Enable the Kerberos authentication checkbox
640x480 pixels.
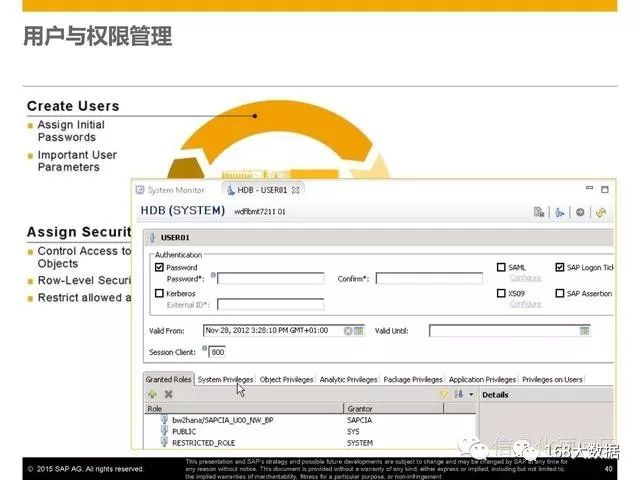point(159,293)
